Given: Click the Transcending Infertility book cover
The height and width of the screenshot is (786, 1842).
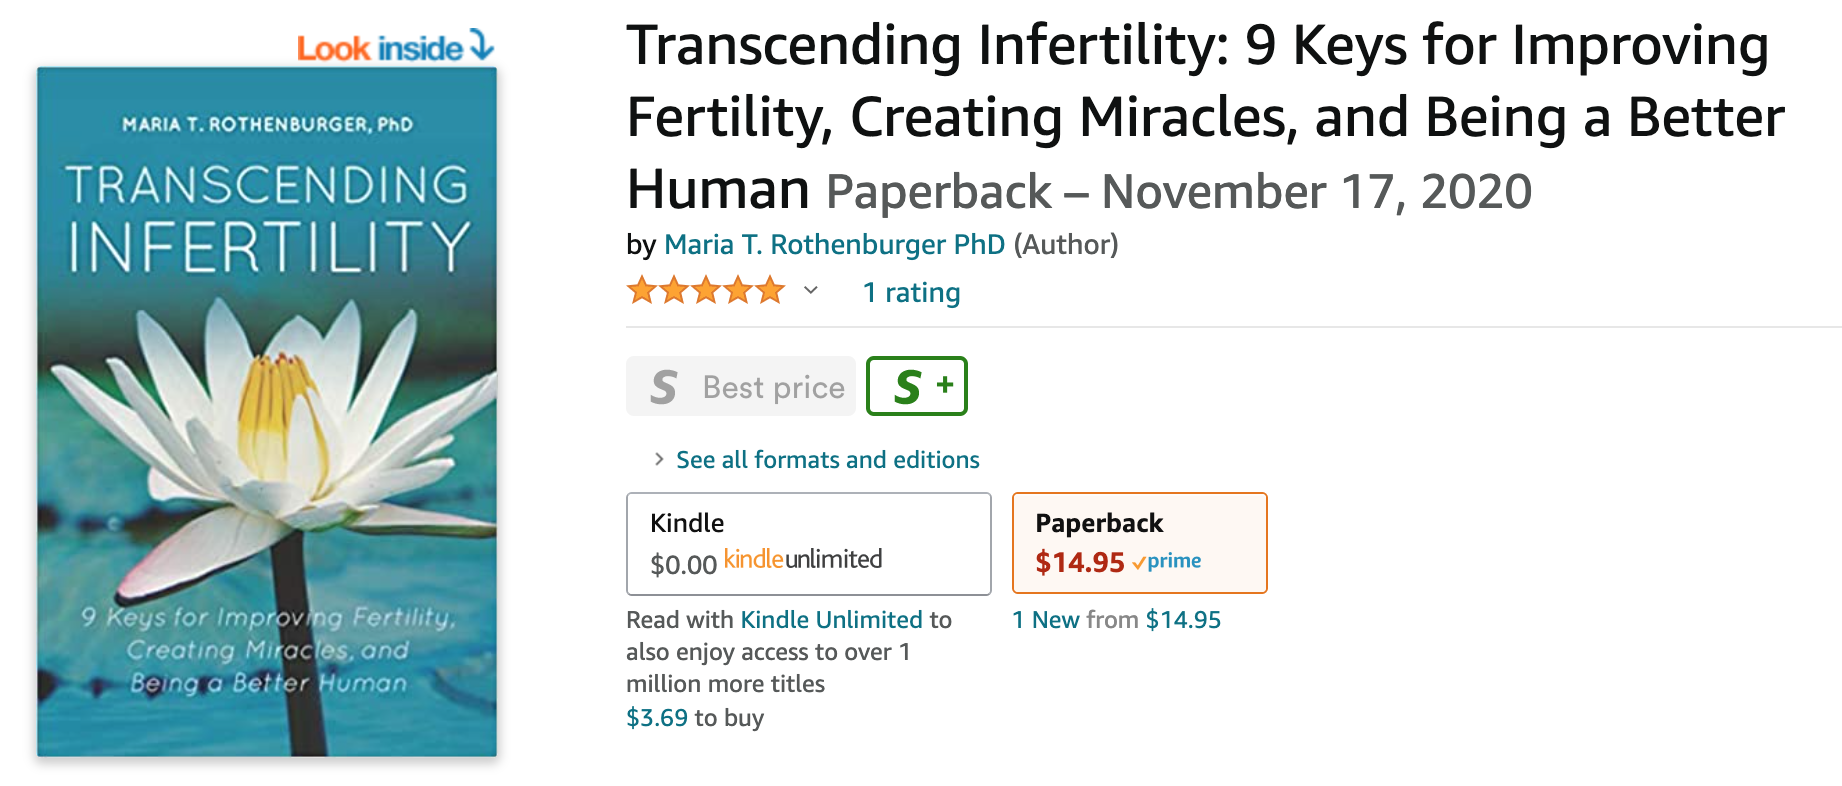Looking at the screenshot, I should 267,412.
